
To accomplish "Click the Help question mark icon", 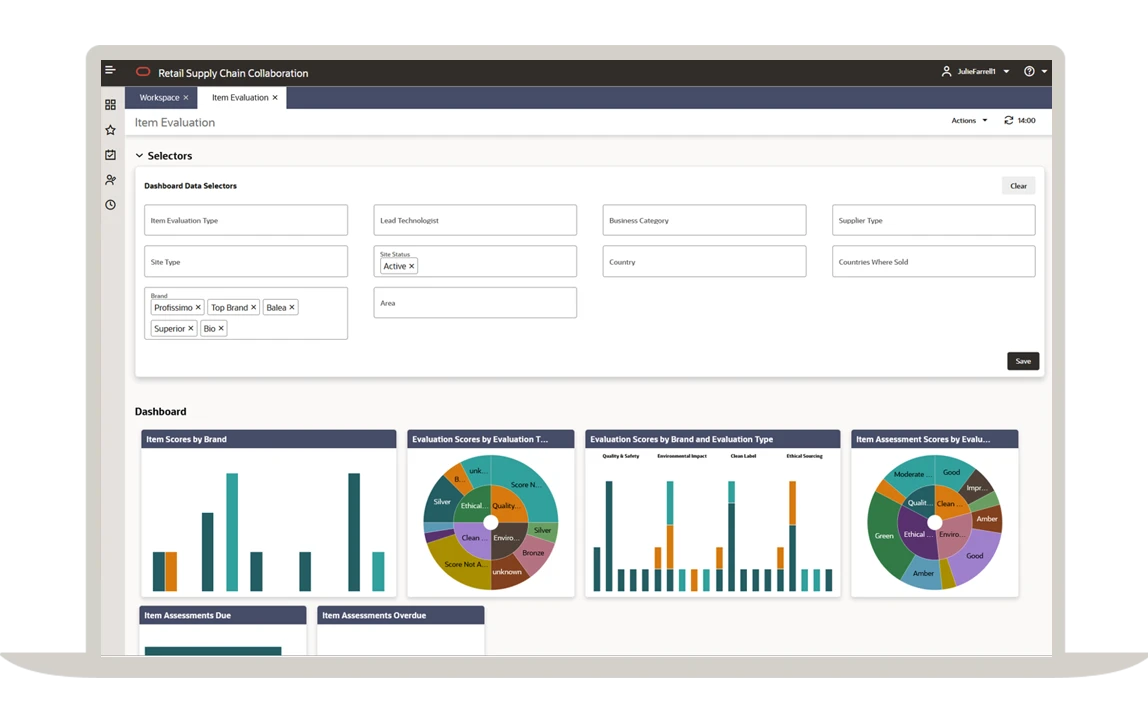I will click(x=1029, y=71).
